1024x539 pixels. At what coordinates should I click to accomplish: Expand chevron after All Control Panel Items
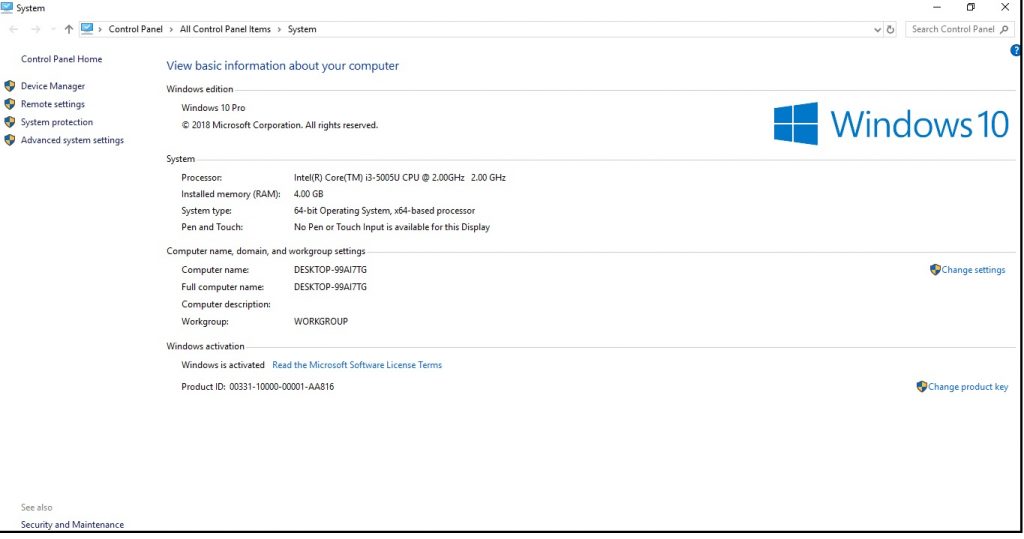tap(280, 29)
